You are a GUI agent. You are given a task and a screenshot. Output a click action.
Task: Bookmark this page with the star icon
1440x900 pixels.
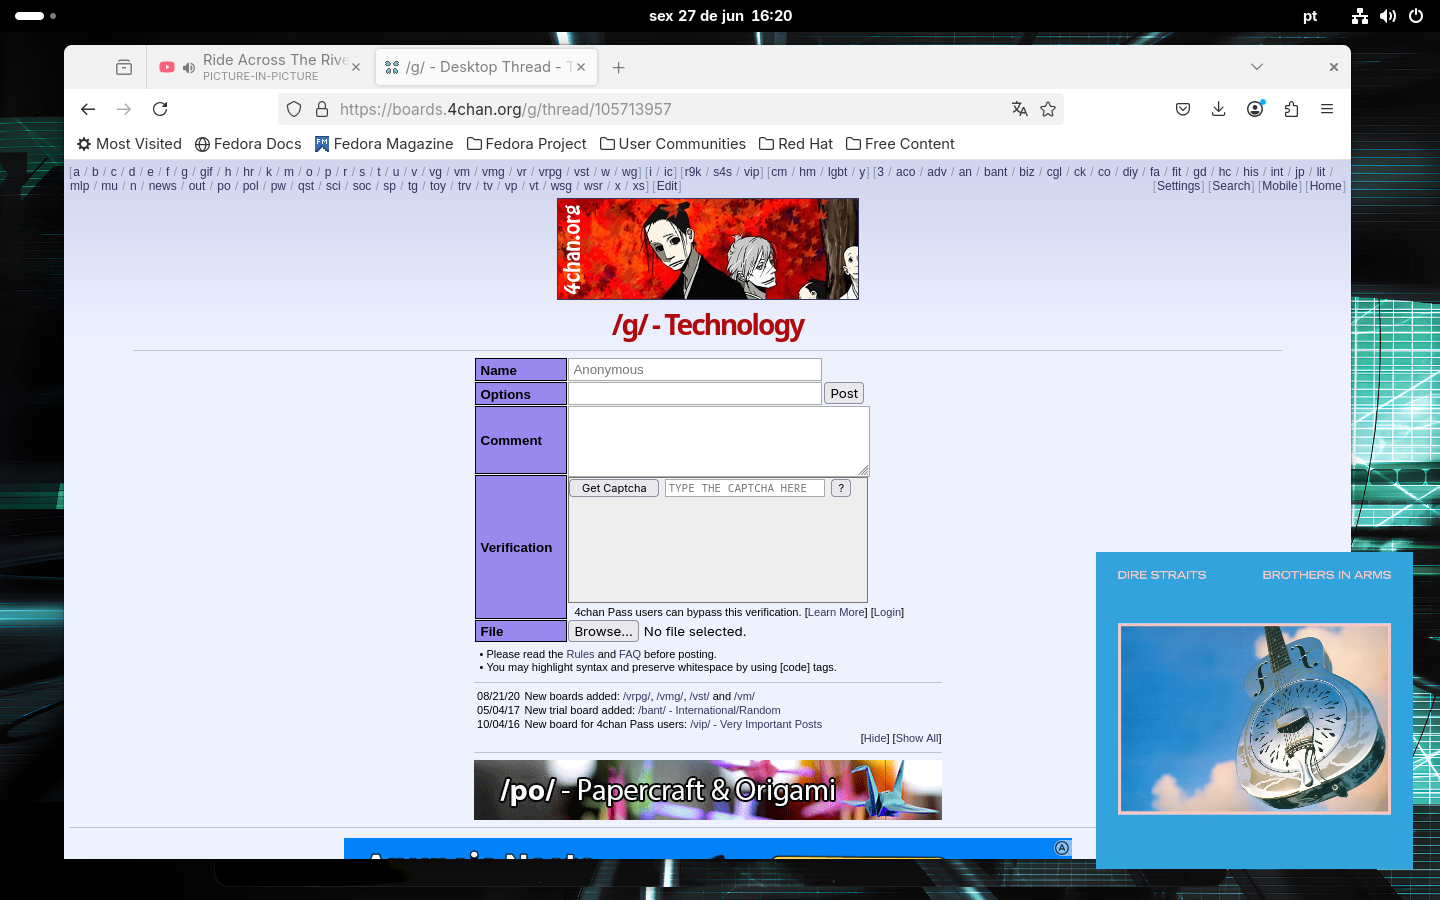pyautogui.click(x=1048, y=109)
